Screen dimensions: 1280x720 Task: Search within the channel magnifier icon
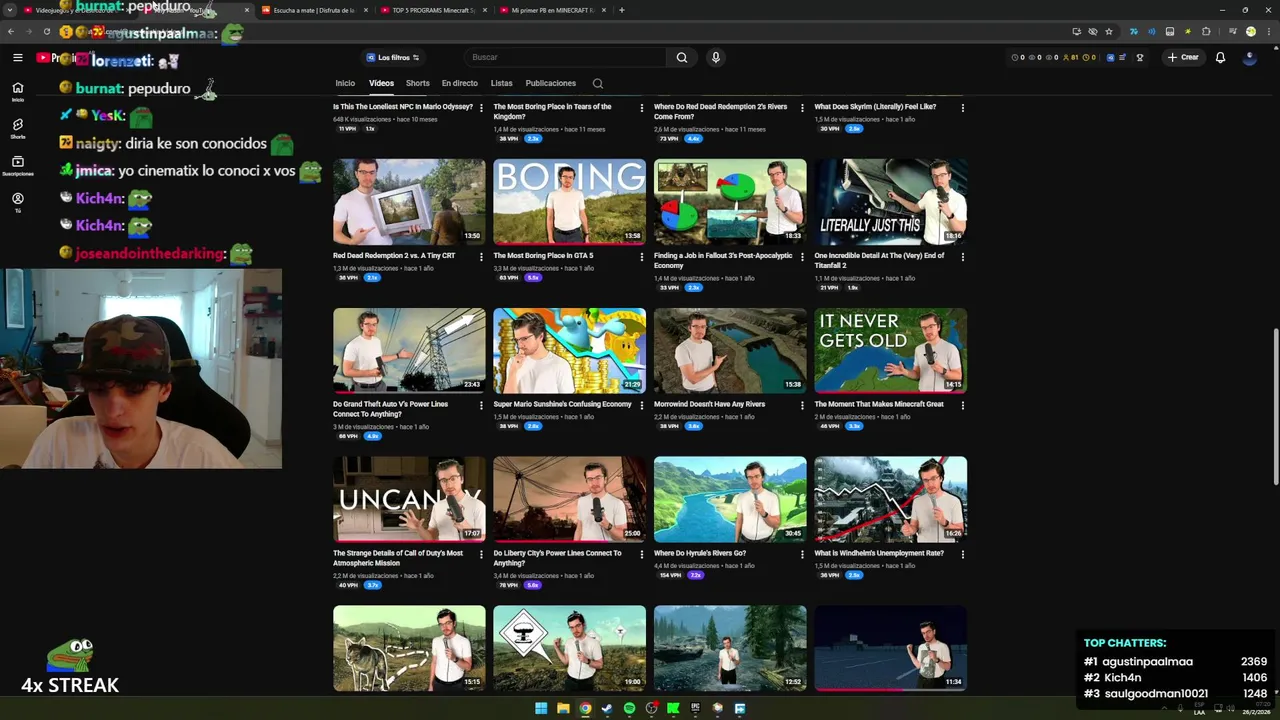[597, 83]
